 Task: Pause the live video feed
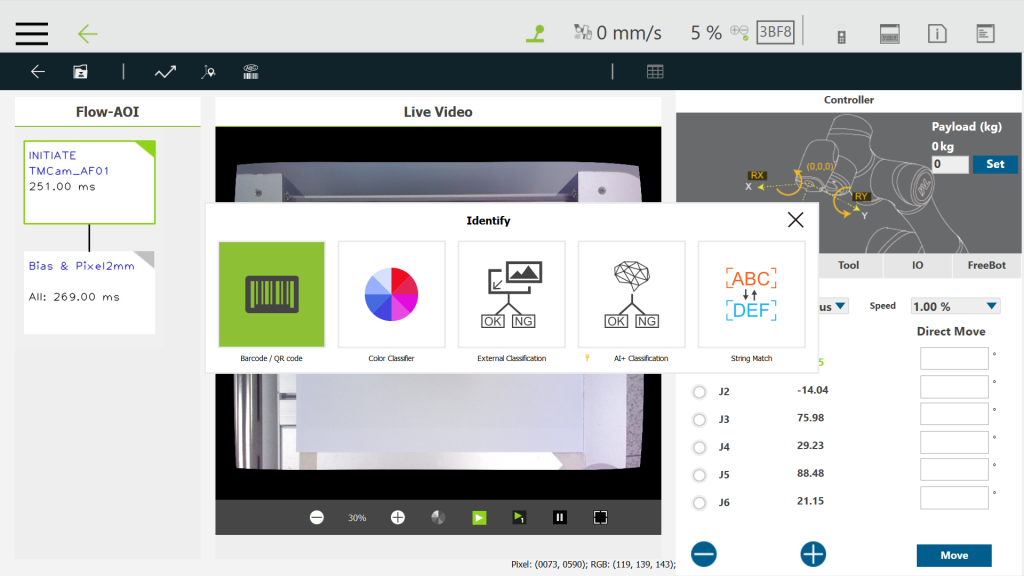tap(560, 517)
